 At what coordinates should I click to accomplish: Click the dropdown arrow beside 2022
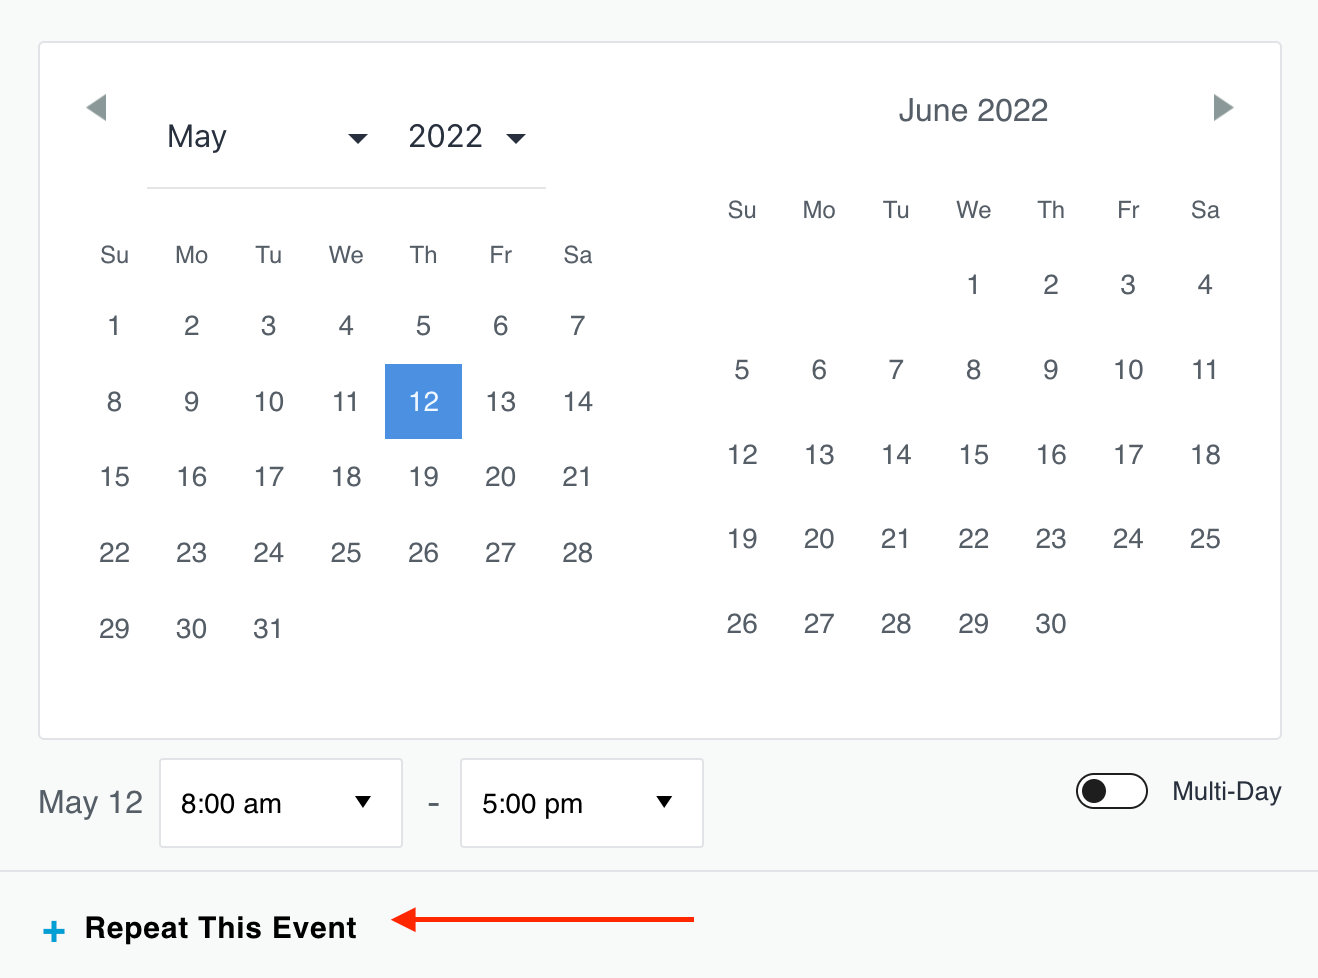click(516, 139)
